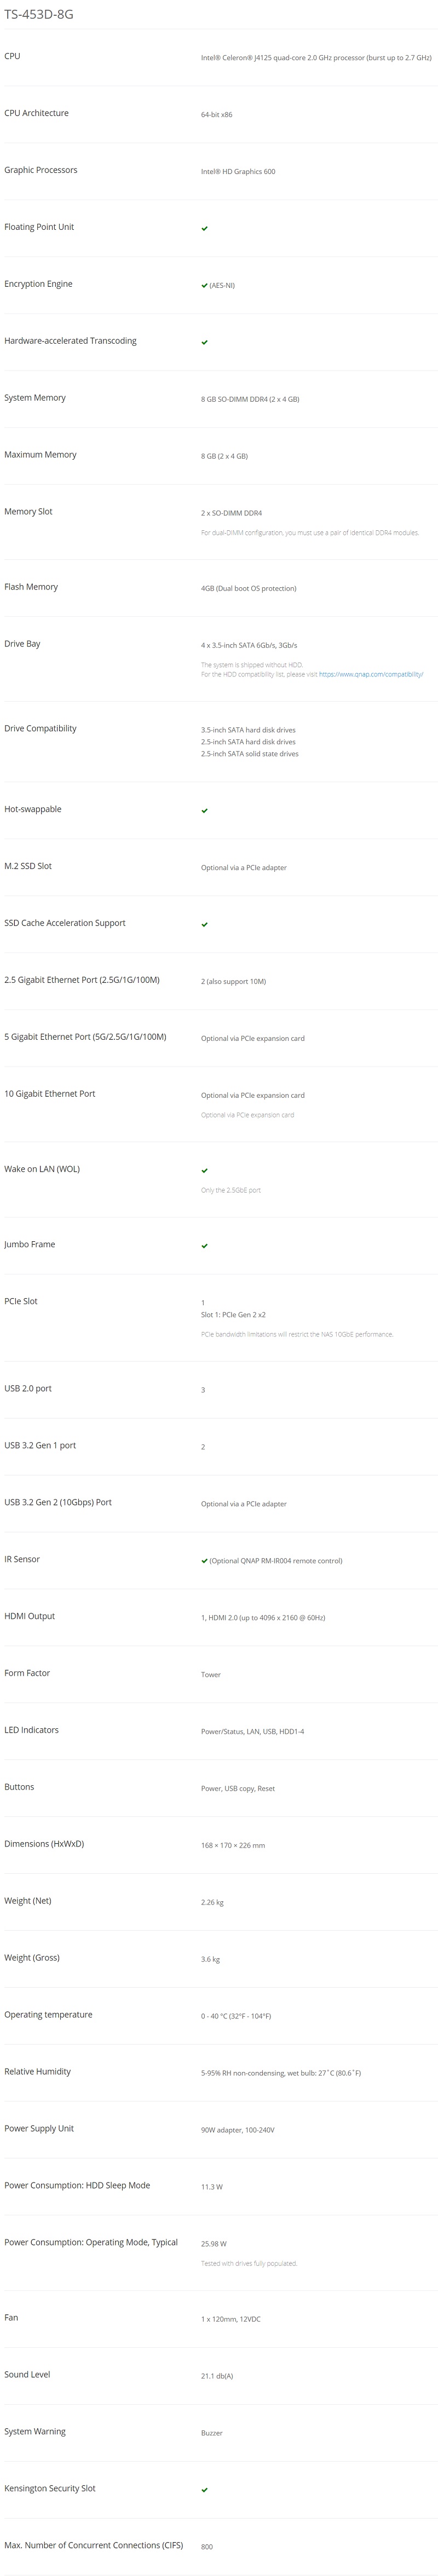Image resolution: width=438 pixels, height=2576 pixels.
Task: Click the System Memory row label
Action: [35, 397]
